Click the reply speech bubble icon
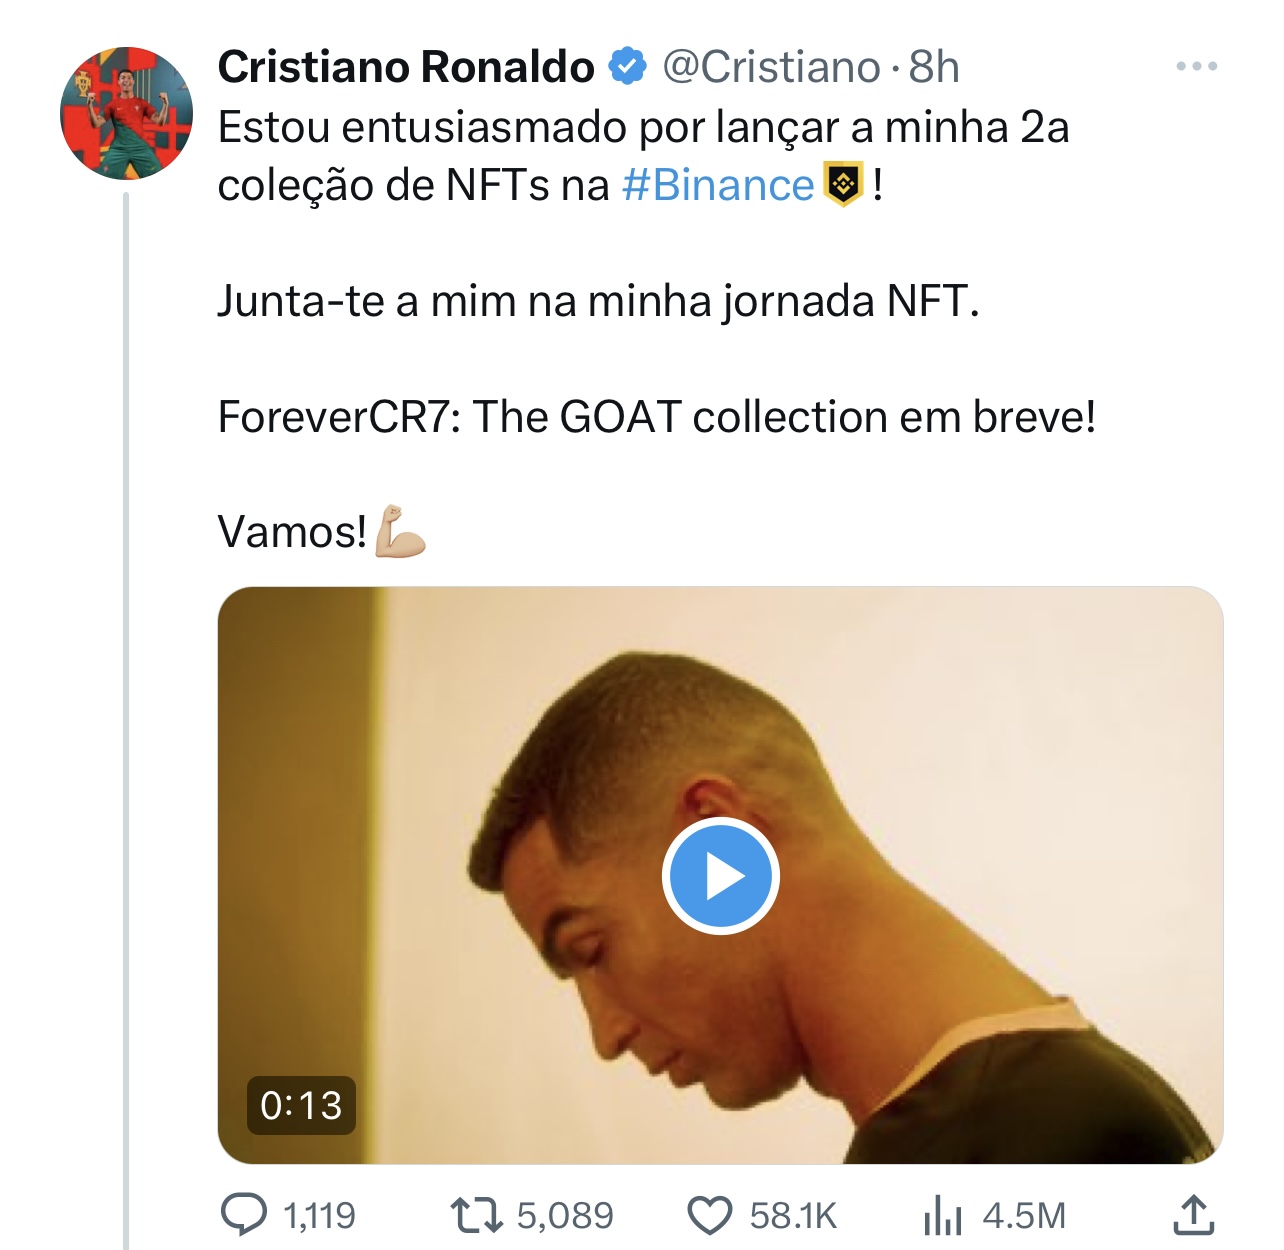 point(243,1215)
